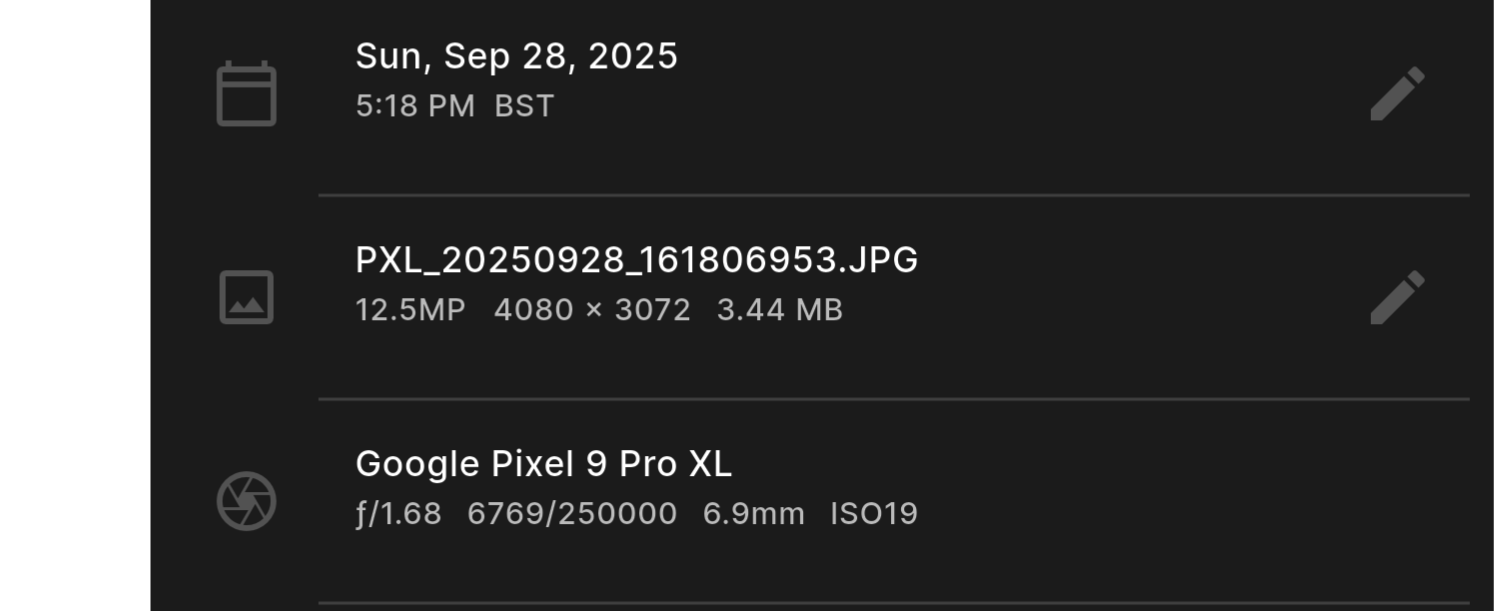The width and height of the screenshot is (1494, 611).
Task: Click the divider line below the filename row
Action: [x=893, y=399]
